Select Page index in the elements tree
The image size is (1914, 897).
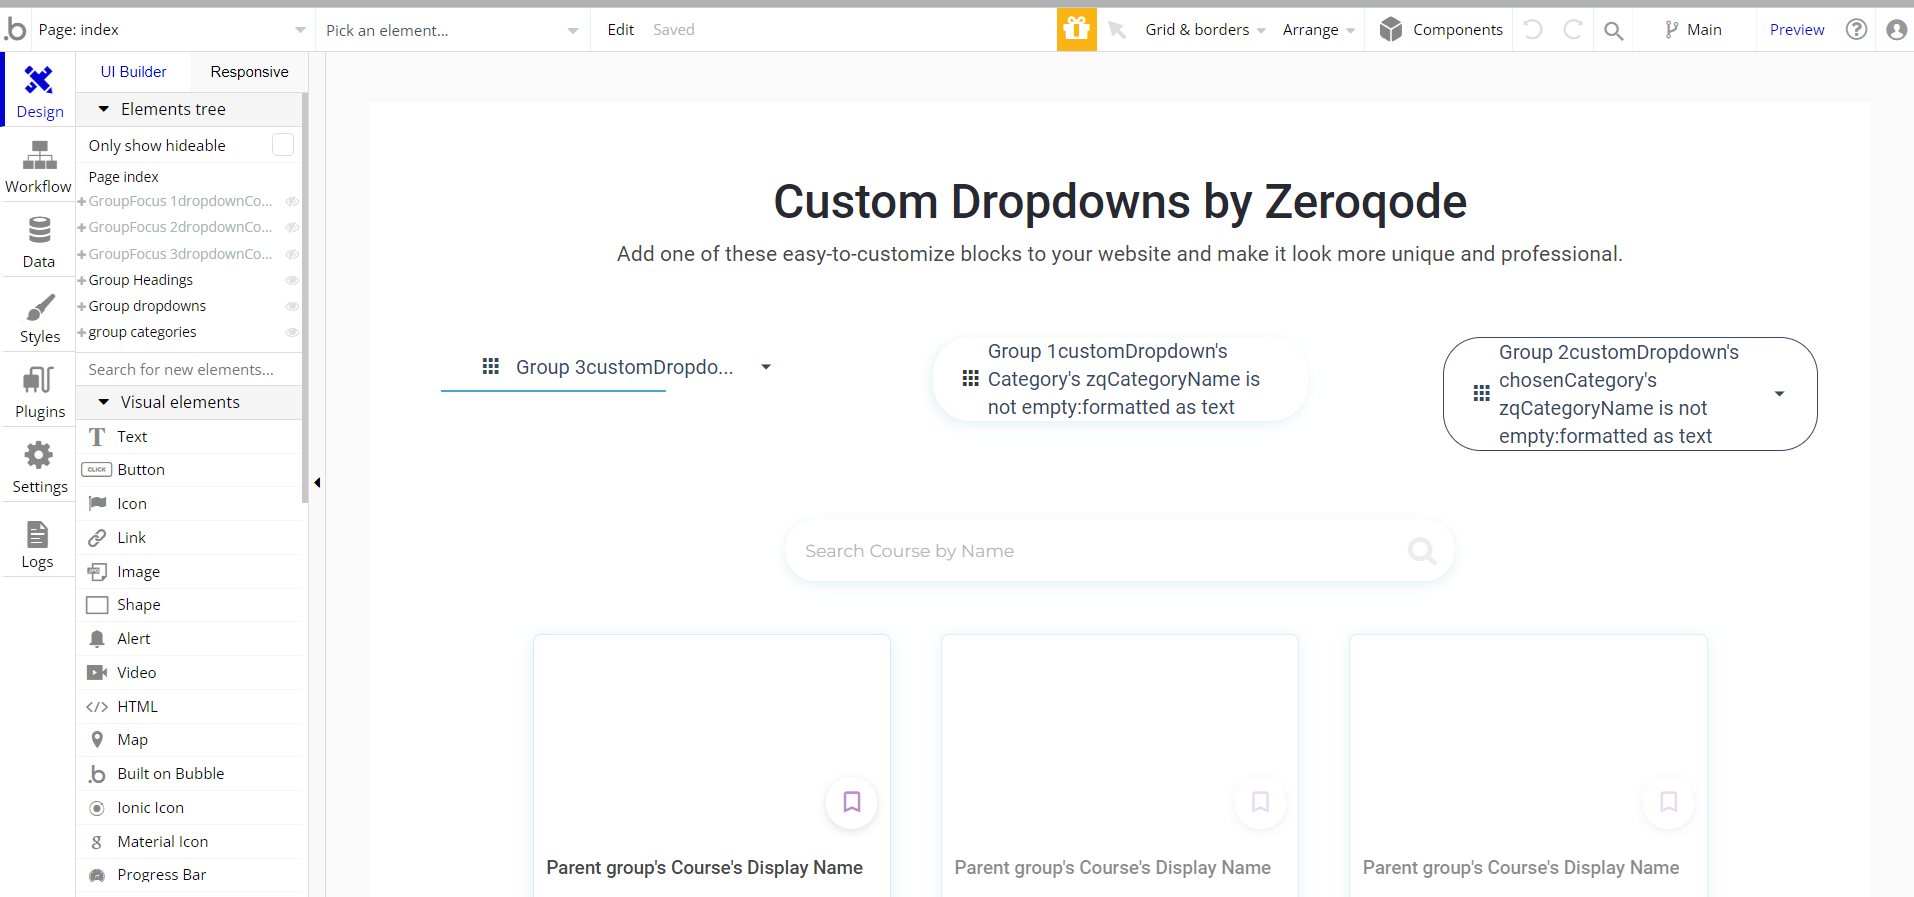(124, 177)
